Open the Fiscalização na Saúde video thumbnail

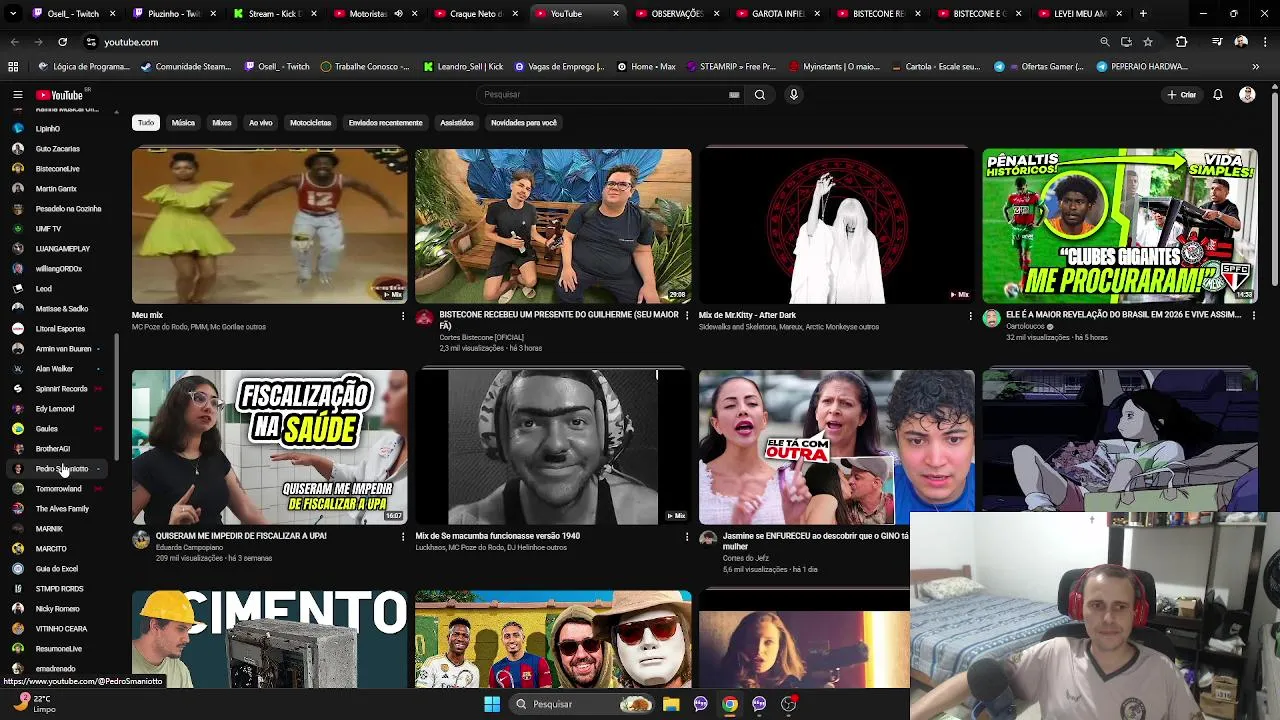(270, 447)
